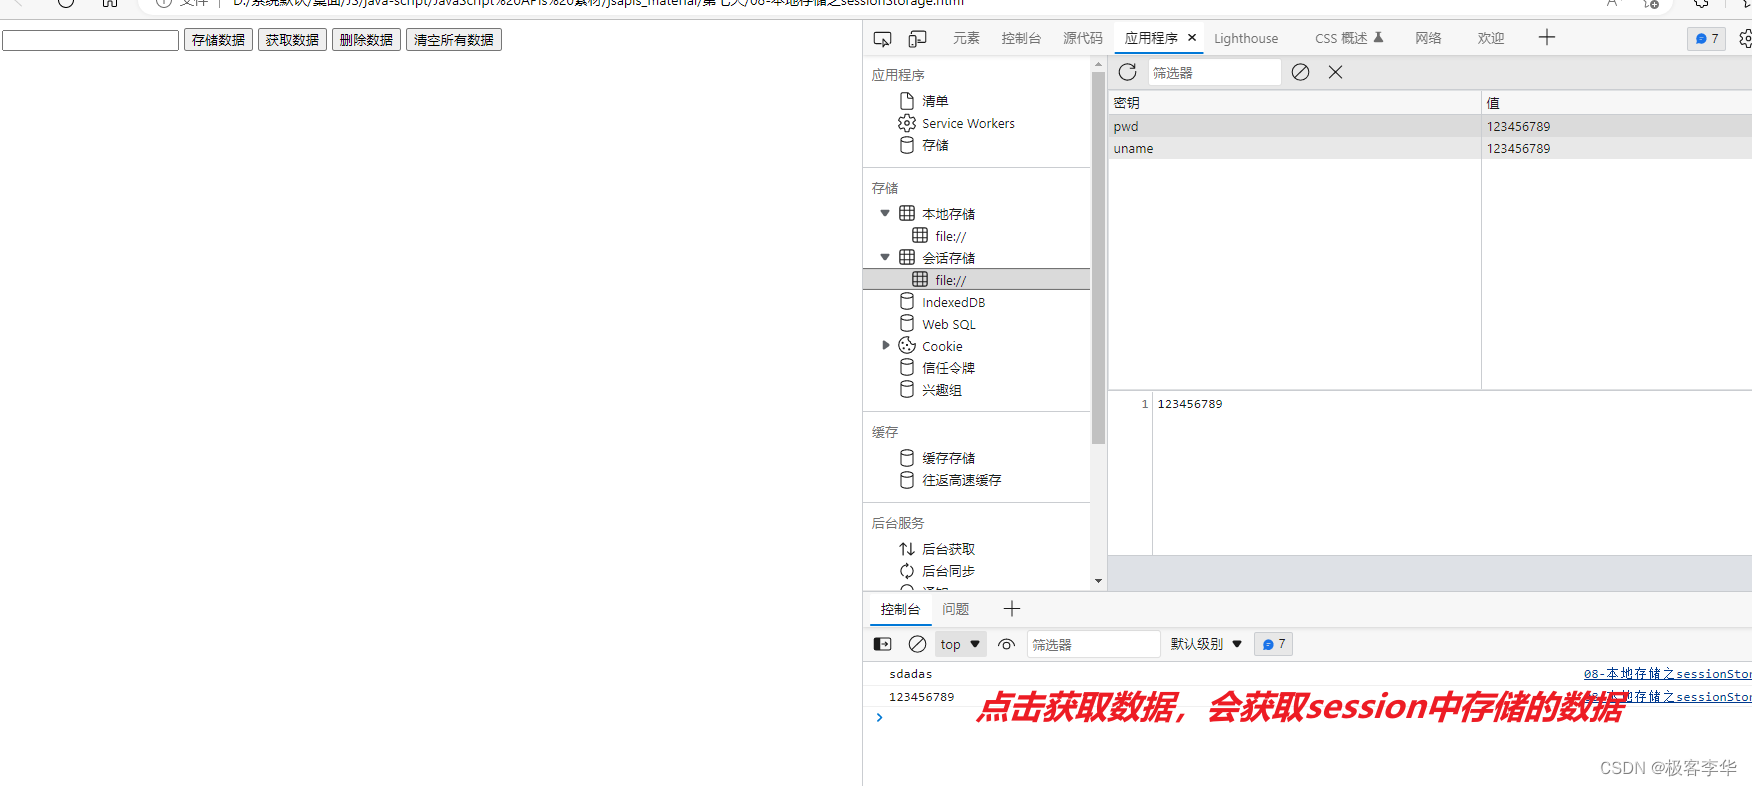Add a new DevTools tab with plus icon

1546,38
